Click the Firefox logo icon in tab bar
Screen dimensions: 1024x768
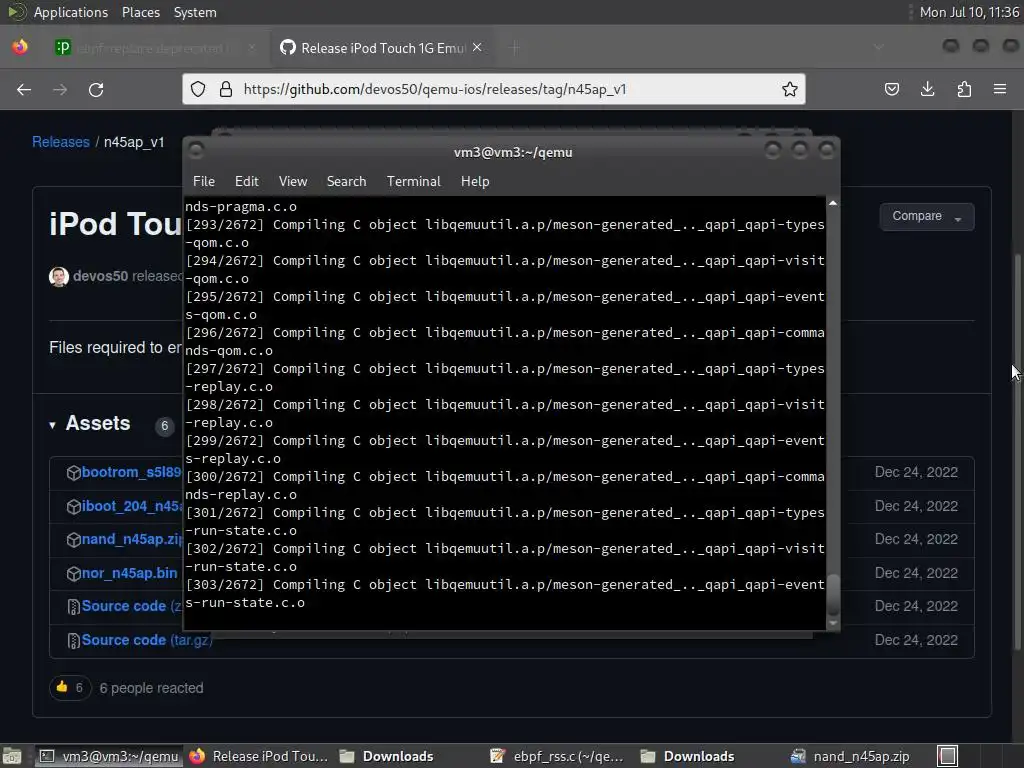20,47
